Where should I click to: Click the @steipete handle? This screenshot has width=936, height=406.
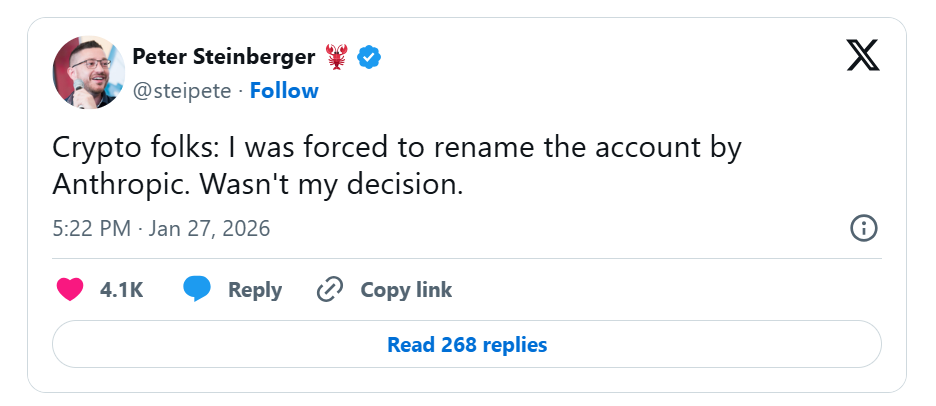tap(182, 91)
